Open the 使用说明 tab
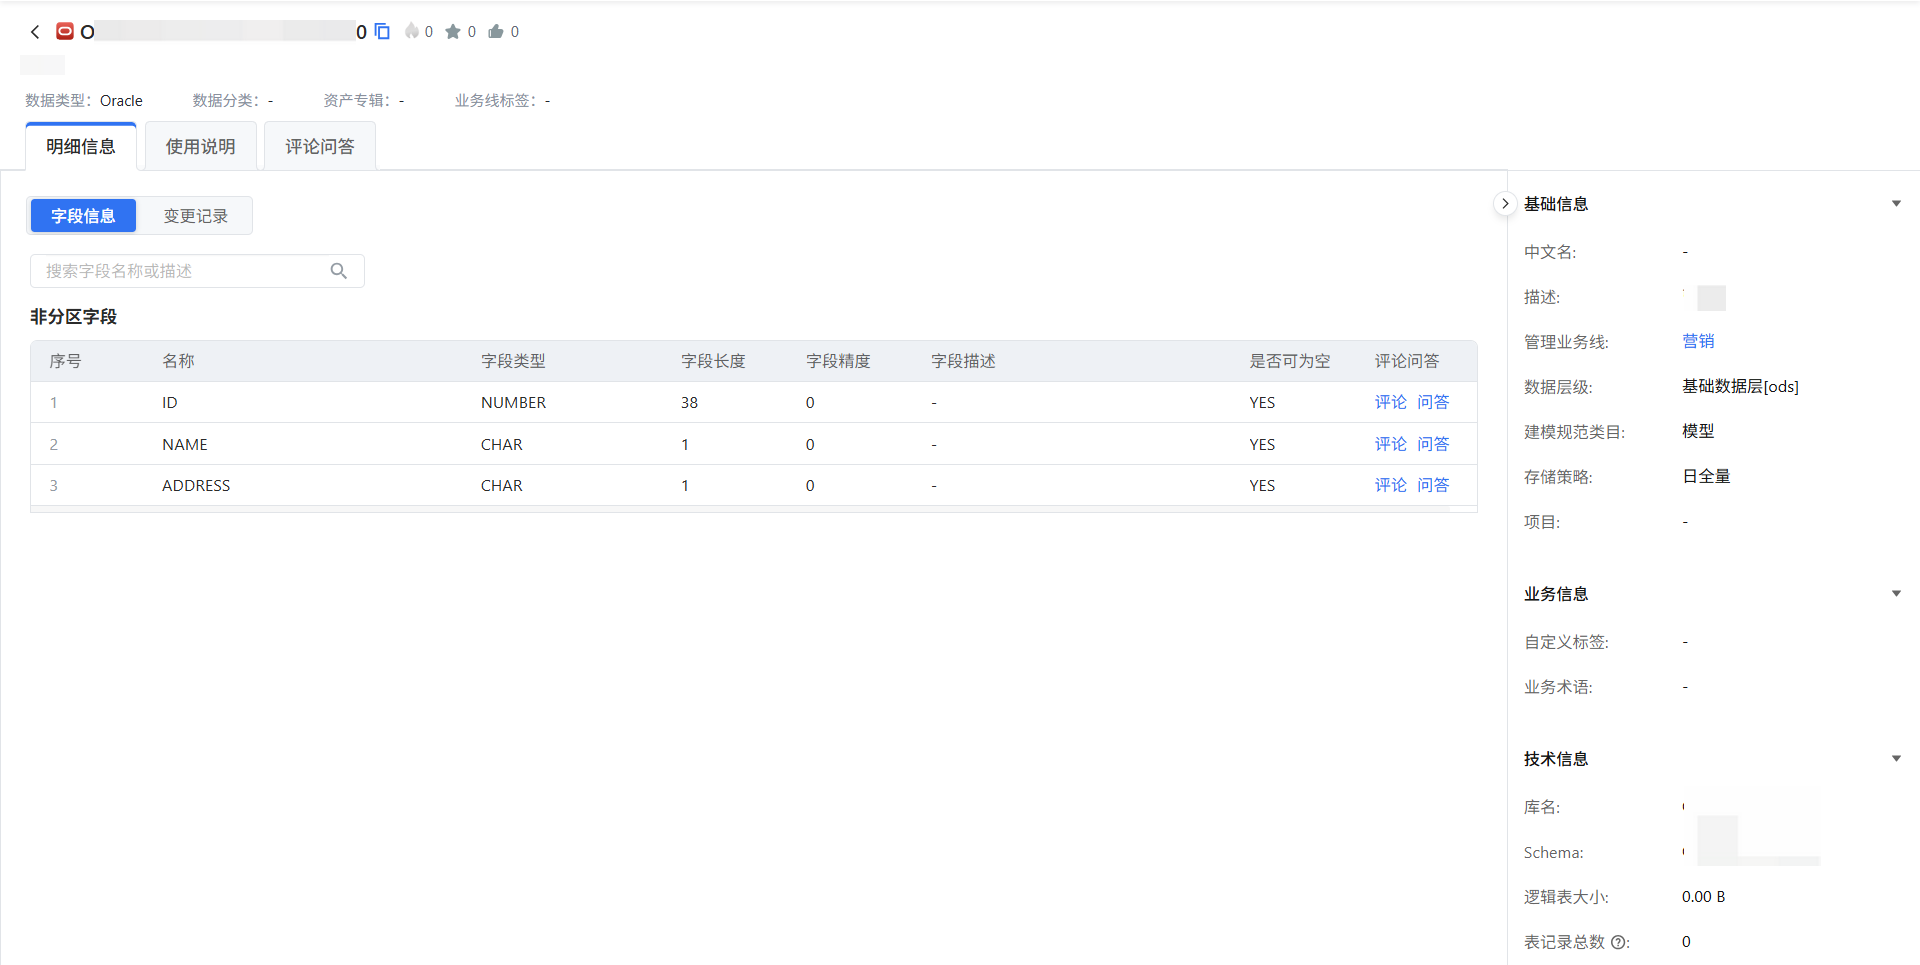The width and height of the screenshot is (1920, 965). pyautogui.click(x=200, y=147)
